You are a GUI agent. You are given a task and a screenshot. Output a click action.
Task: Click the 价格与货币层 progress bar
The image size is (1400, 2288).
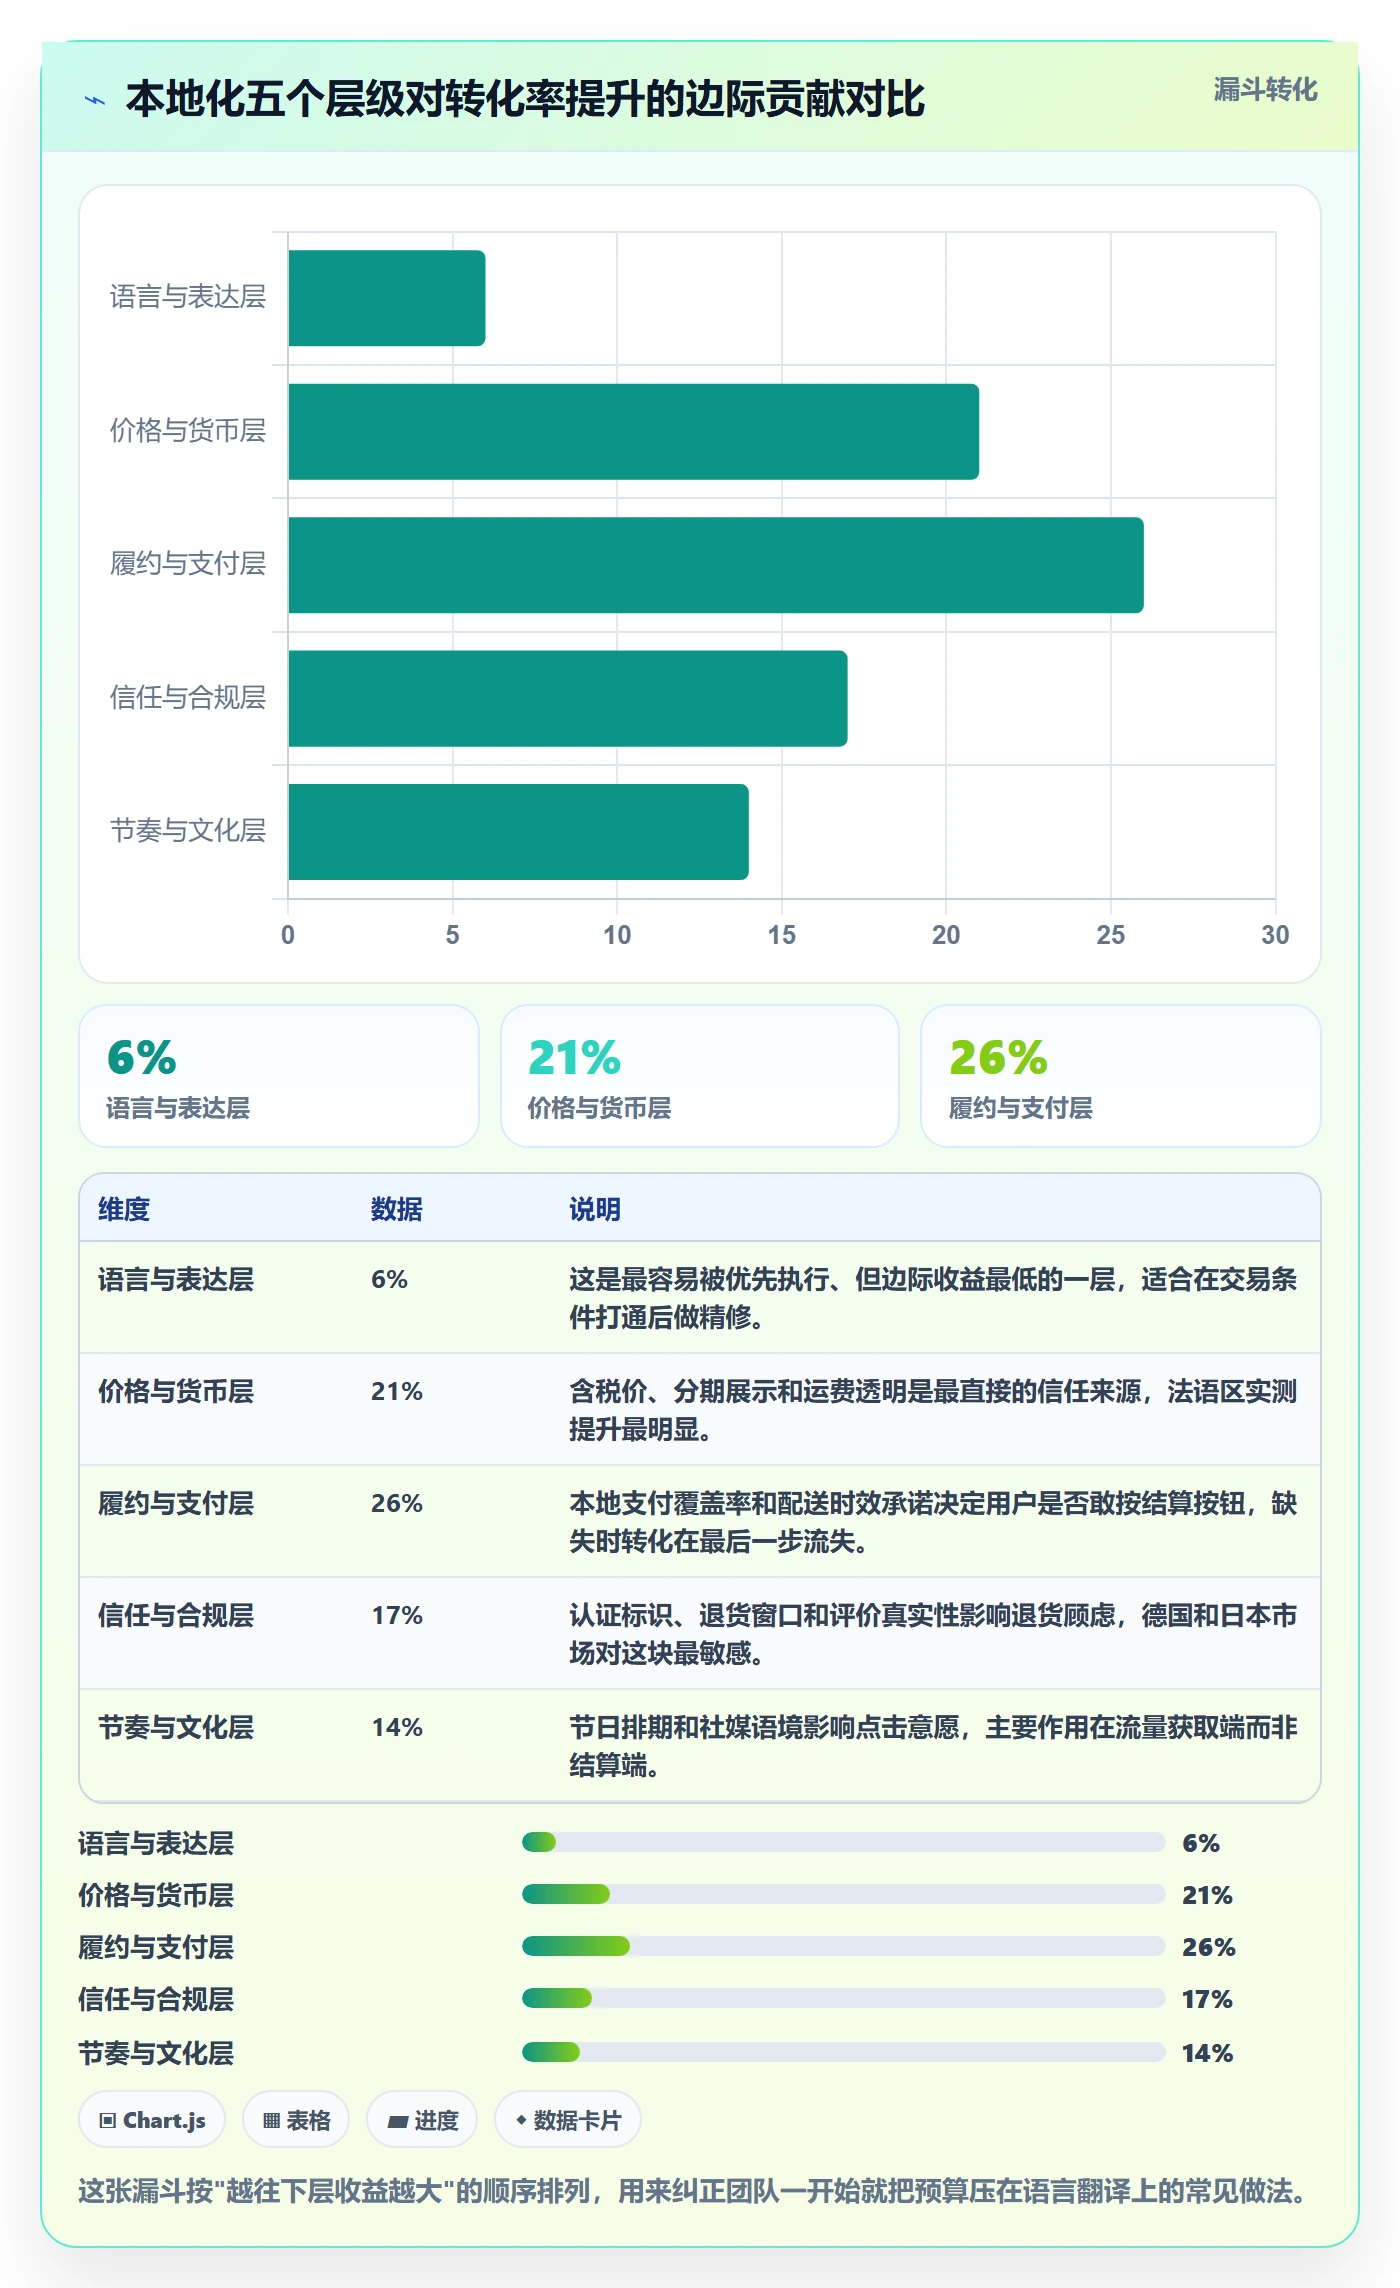coord(844,1894)
